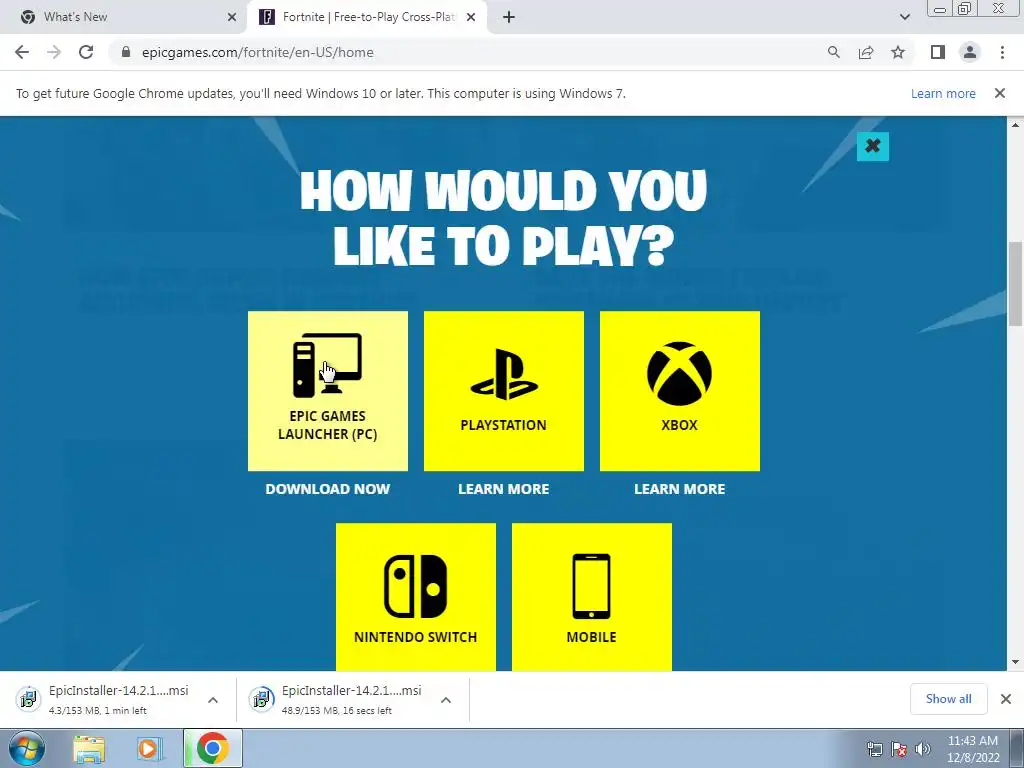The image size is (1024, 768).
Task: Open the Chrome profile avatar menu
Action: [970, 52]
